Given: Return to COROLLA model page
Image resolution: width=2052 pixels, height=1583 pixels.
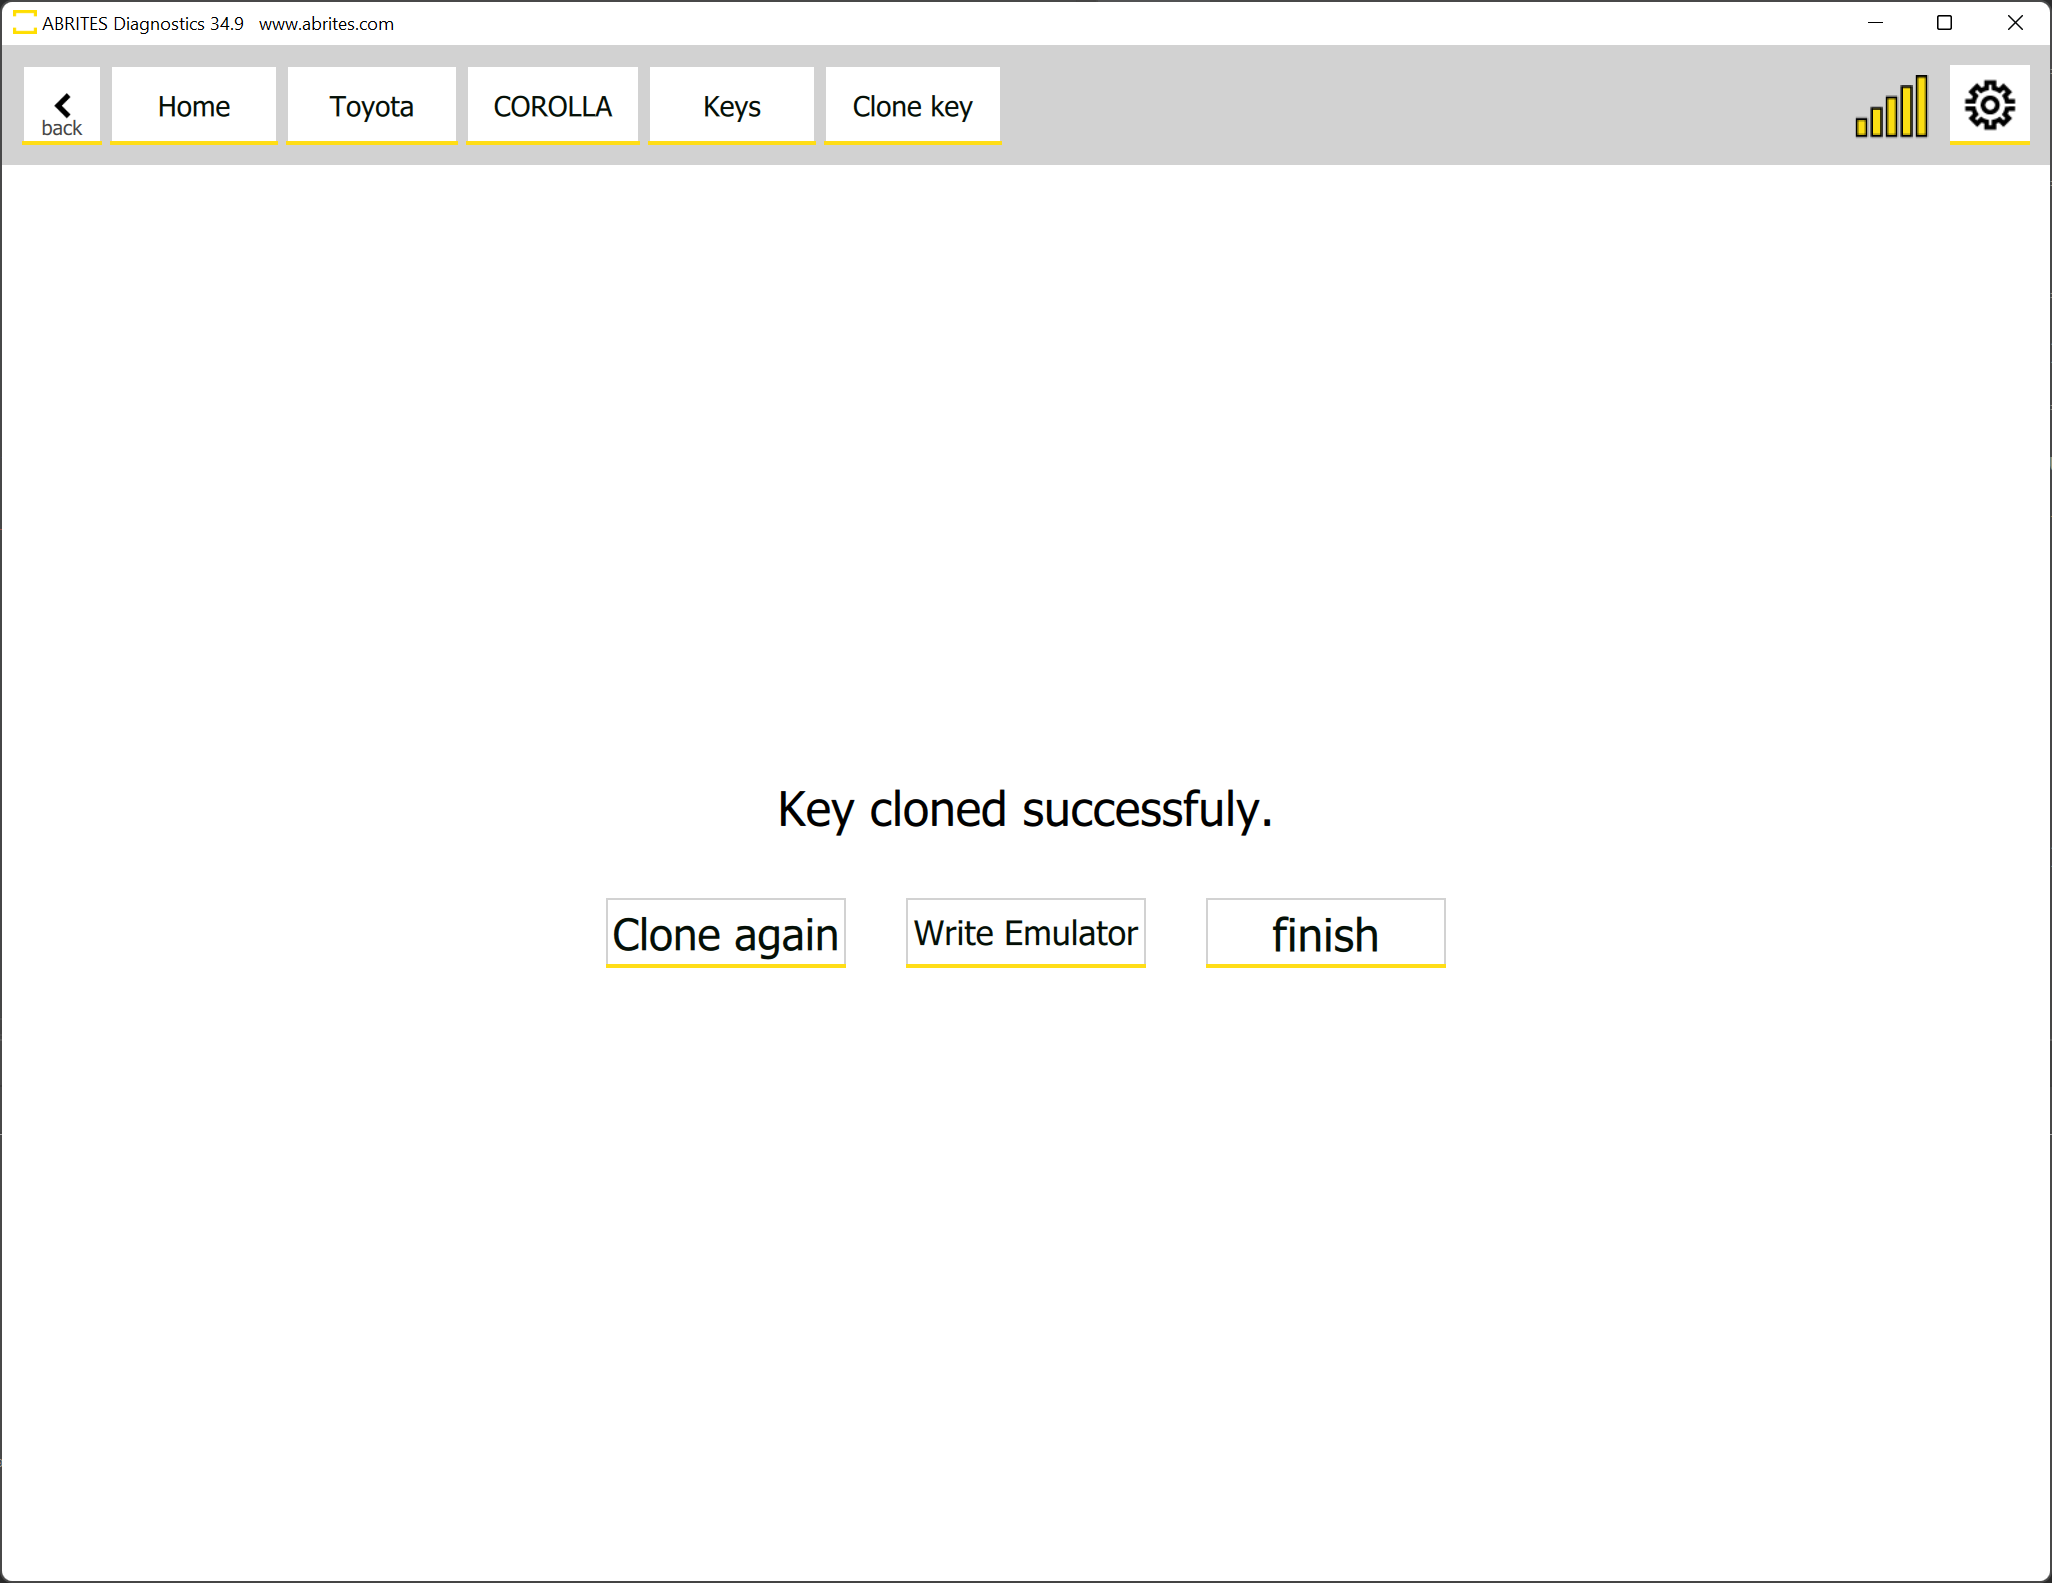Looking at the screenshot, I should tap(552, 106).
